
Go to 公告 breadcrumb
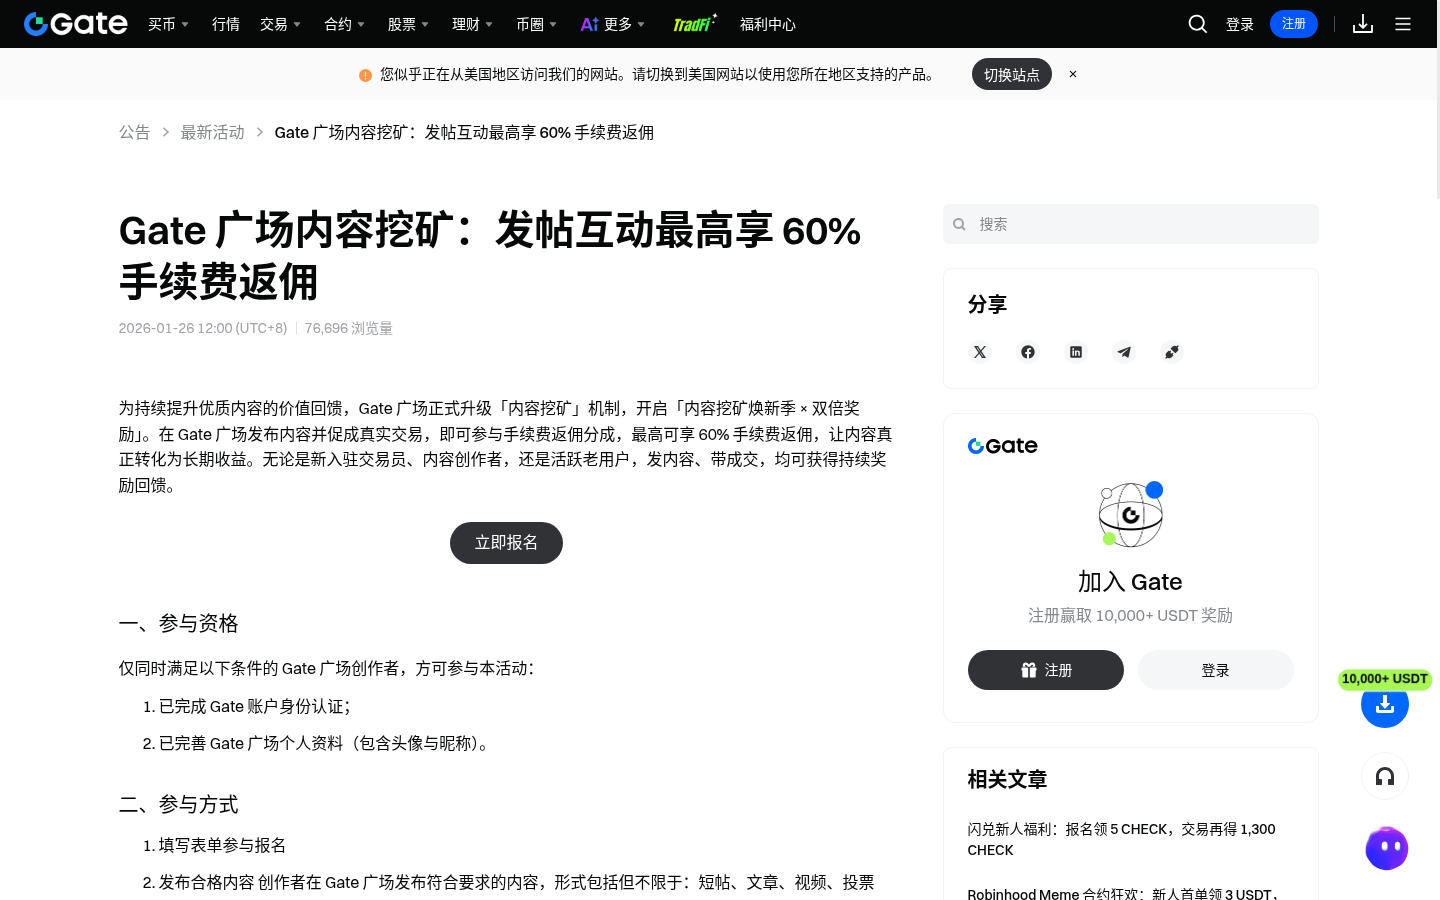point(134,132)
